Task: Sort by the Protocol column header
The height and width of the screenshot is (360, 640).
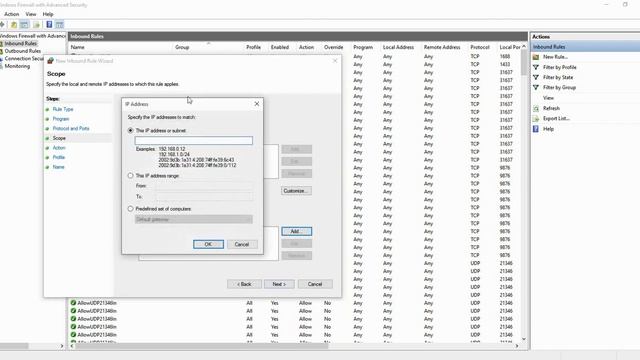Action: [x=480, y=47]
